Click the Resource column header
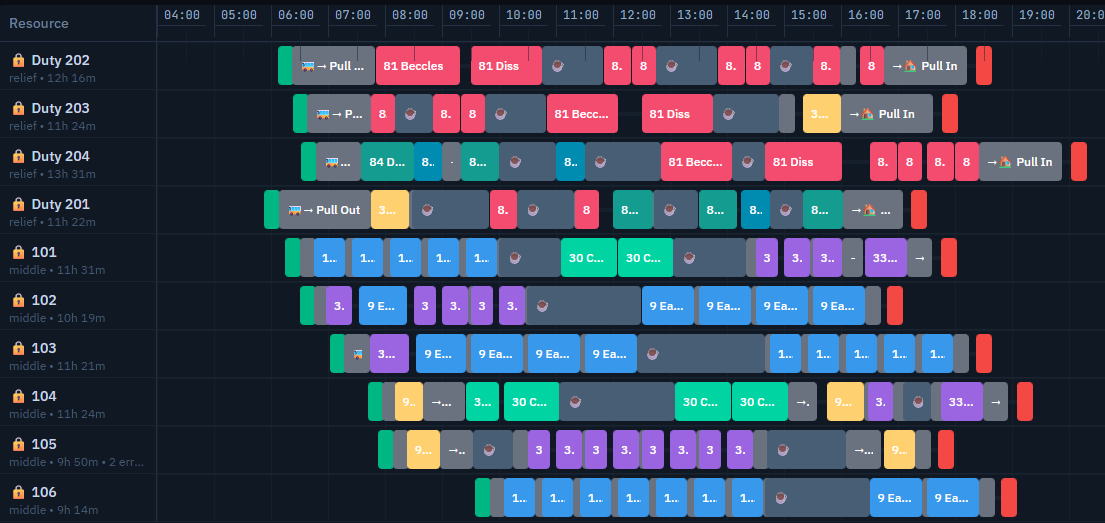The width and height of the screenshot is (1105, 523). tap(40, 23)
